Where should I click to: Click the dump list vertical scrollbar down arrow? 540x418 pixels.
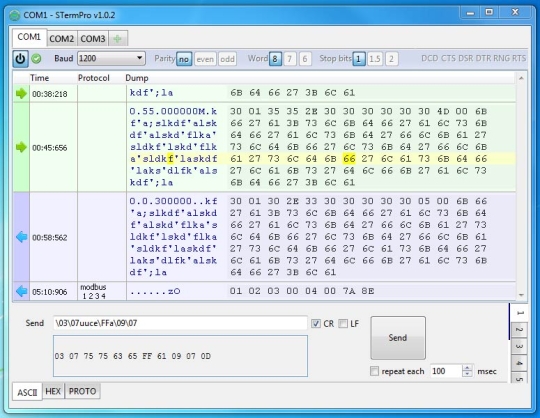(x=521, y=295)
